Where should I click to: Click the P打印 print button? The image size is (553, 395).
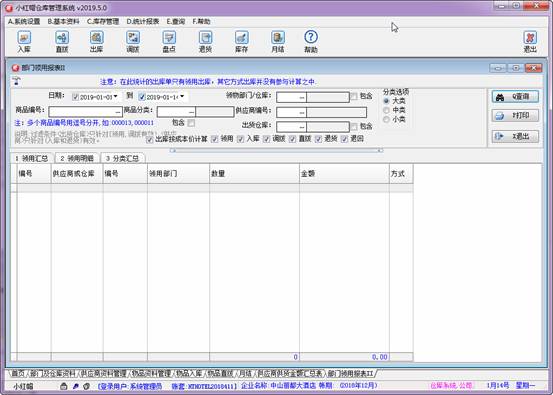[x=515, y=116]
